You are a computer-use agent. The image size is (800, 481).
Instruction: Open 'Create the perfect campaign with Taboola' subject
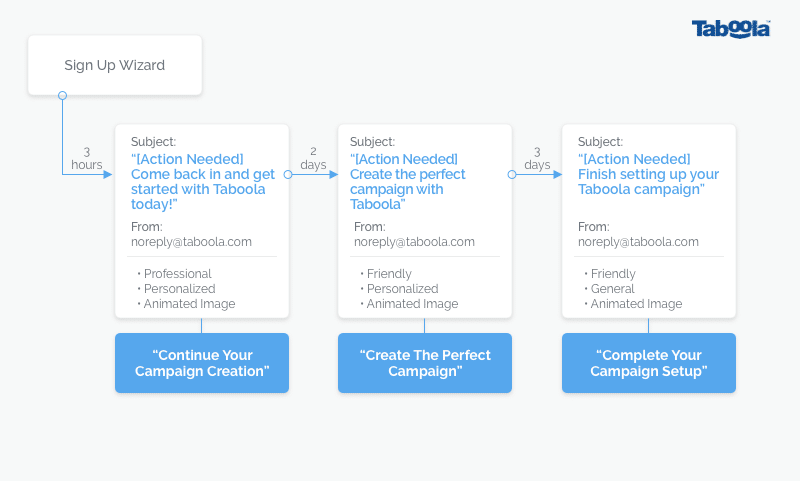407,182
